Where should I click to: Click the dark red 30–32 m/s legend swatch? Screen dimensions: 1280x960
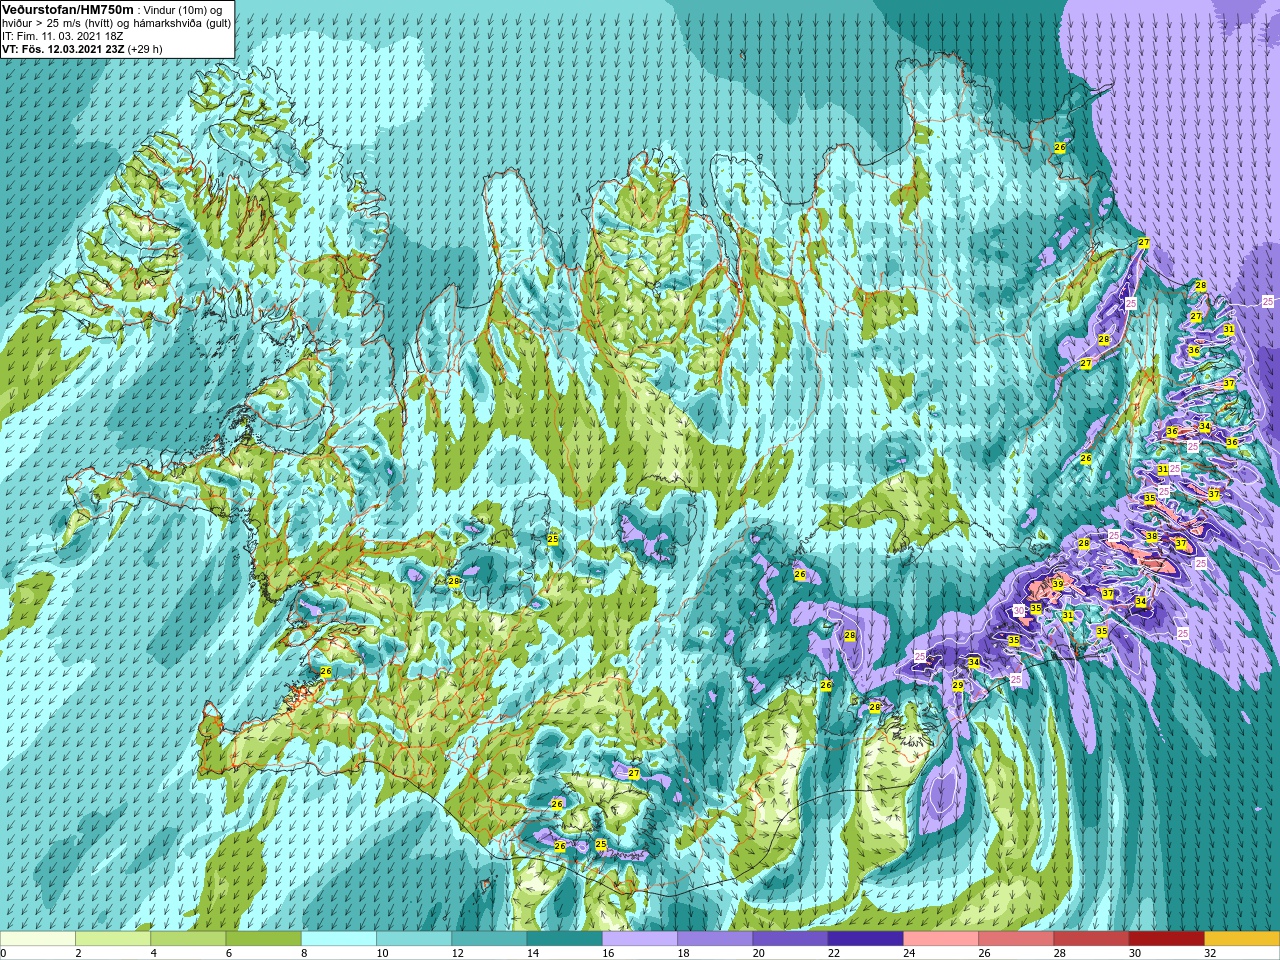(1166, 939)
